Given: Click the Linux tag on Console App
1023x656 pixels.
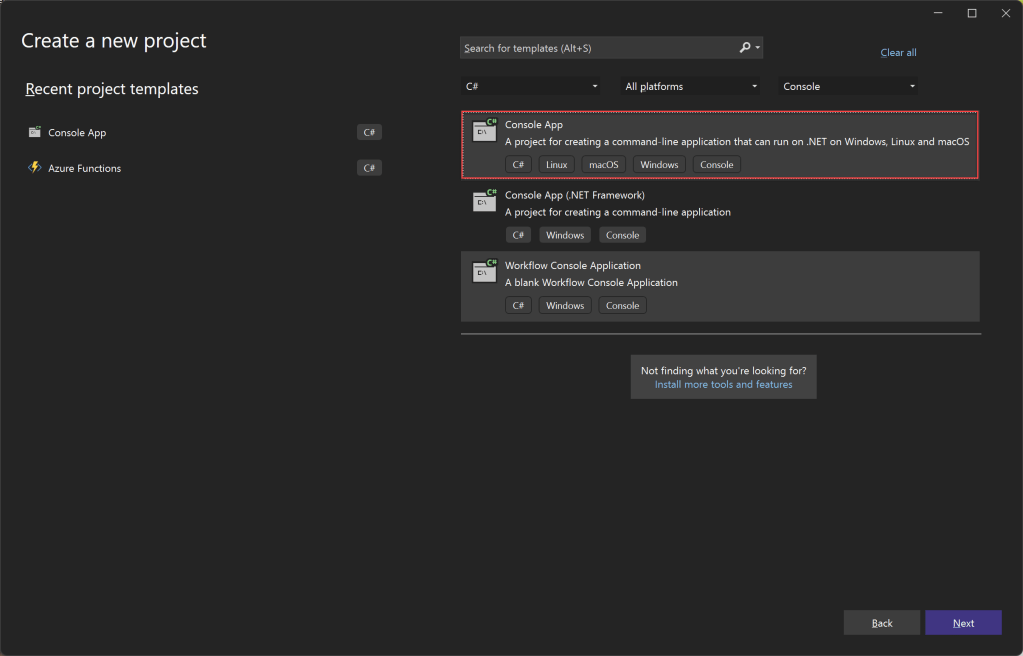Looking at the screenshot, I should pyautogui.click(x=556, y=165).
